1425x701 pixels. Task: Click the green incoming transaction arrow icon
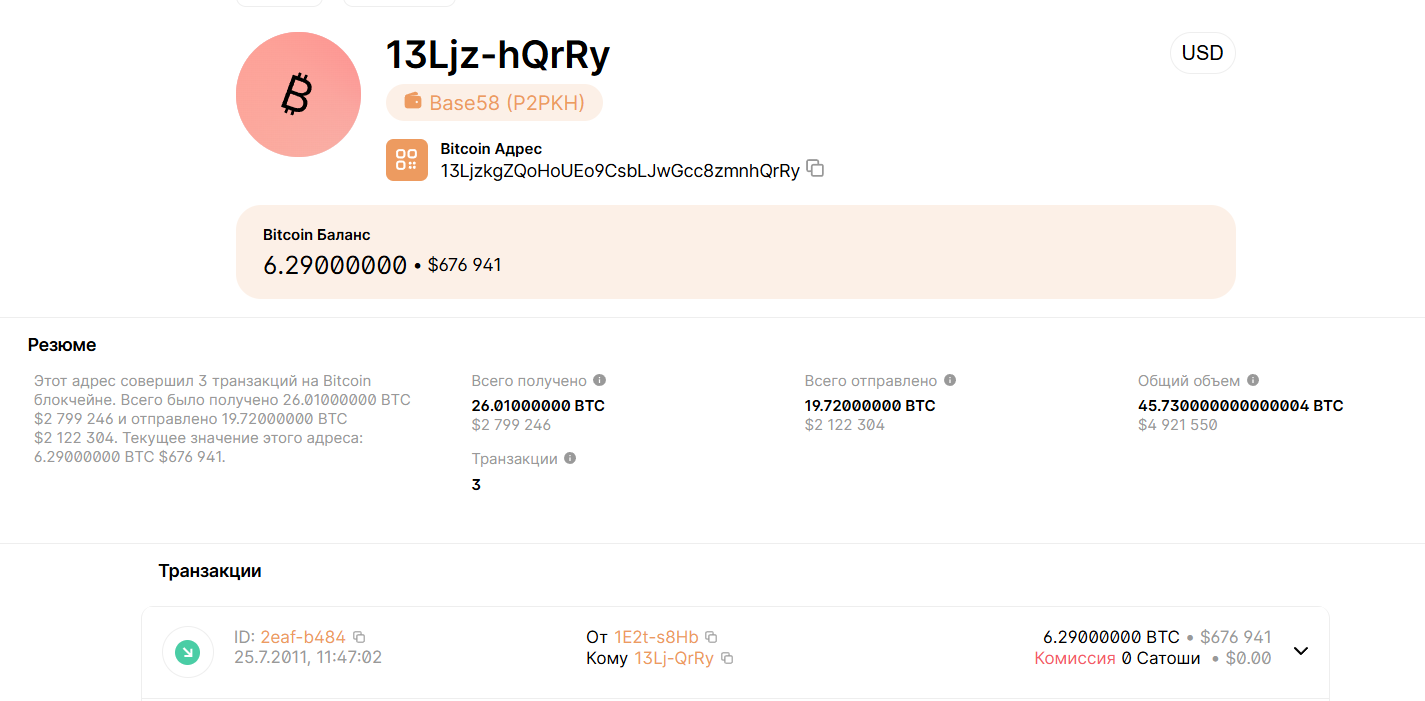[187, 652]
